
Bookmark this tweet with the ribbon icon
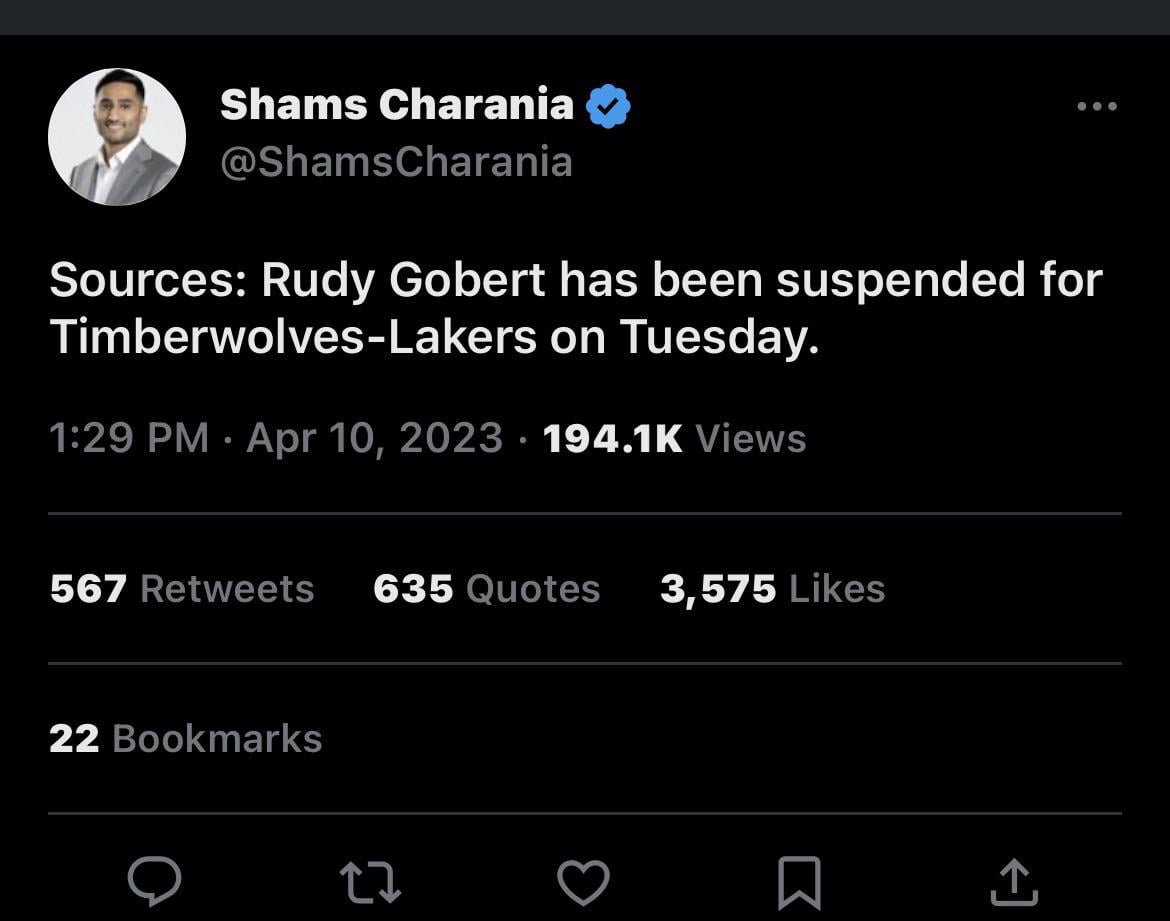799,883
